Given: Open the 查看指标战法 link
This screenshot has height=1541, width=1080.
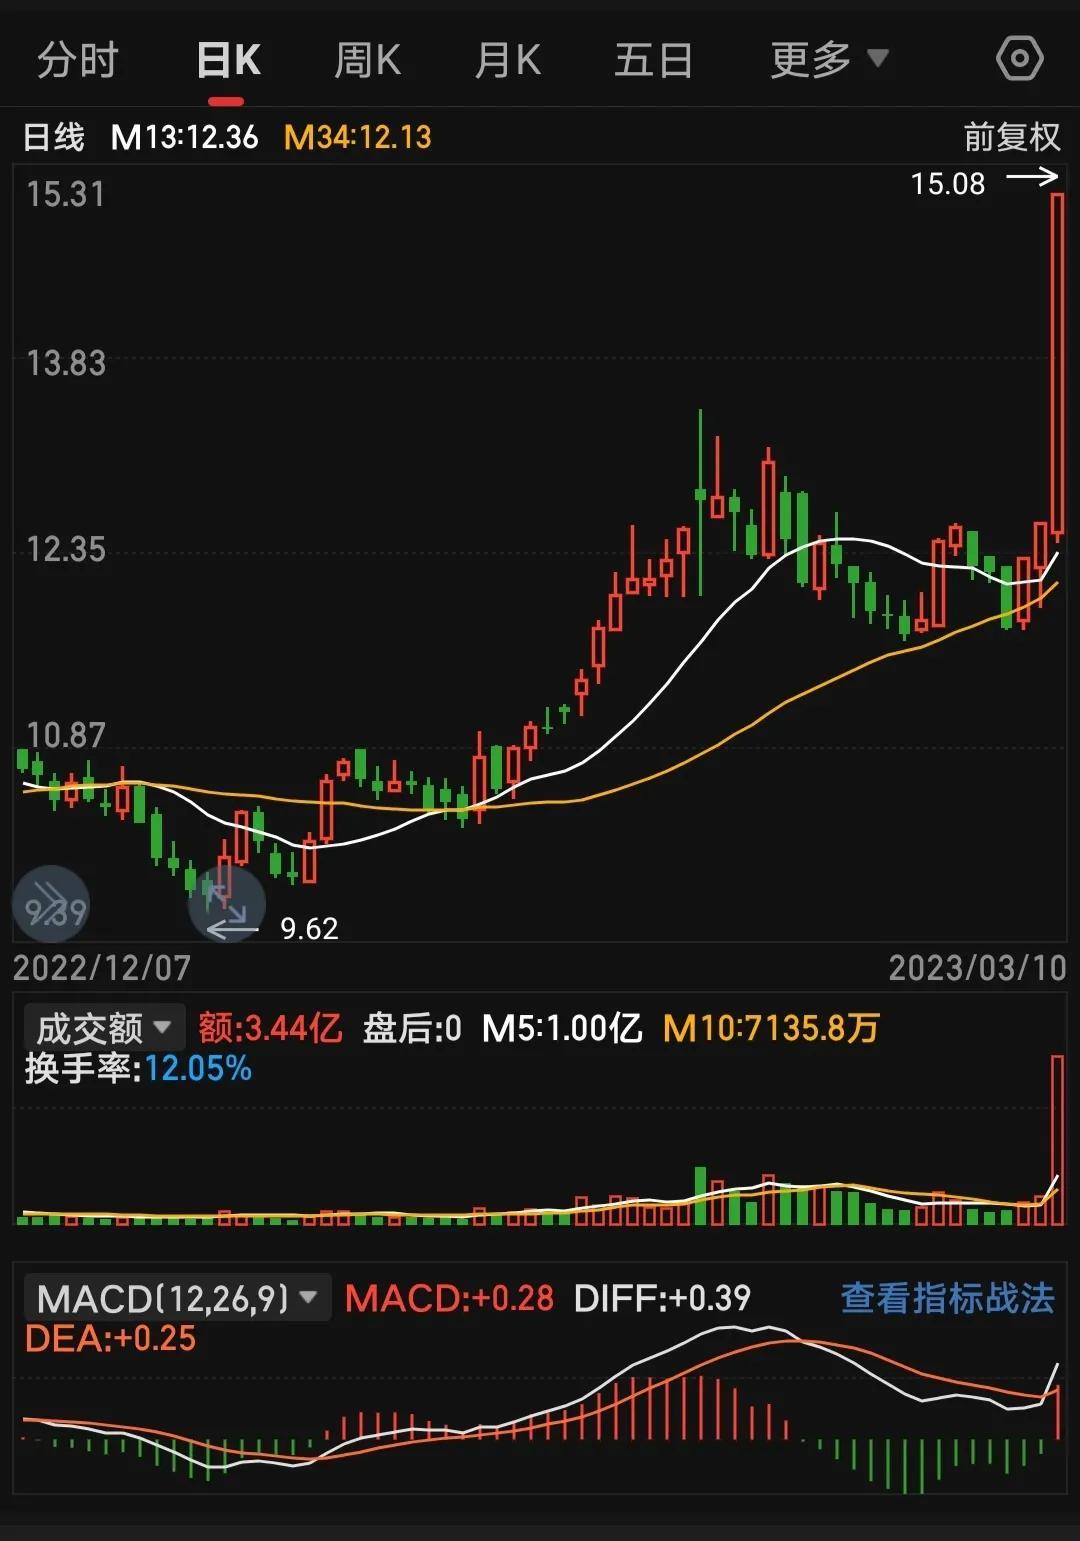Looking at the screenshot, I should pyautogui.click(x=947, y=1298).
